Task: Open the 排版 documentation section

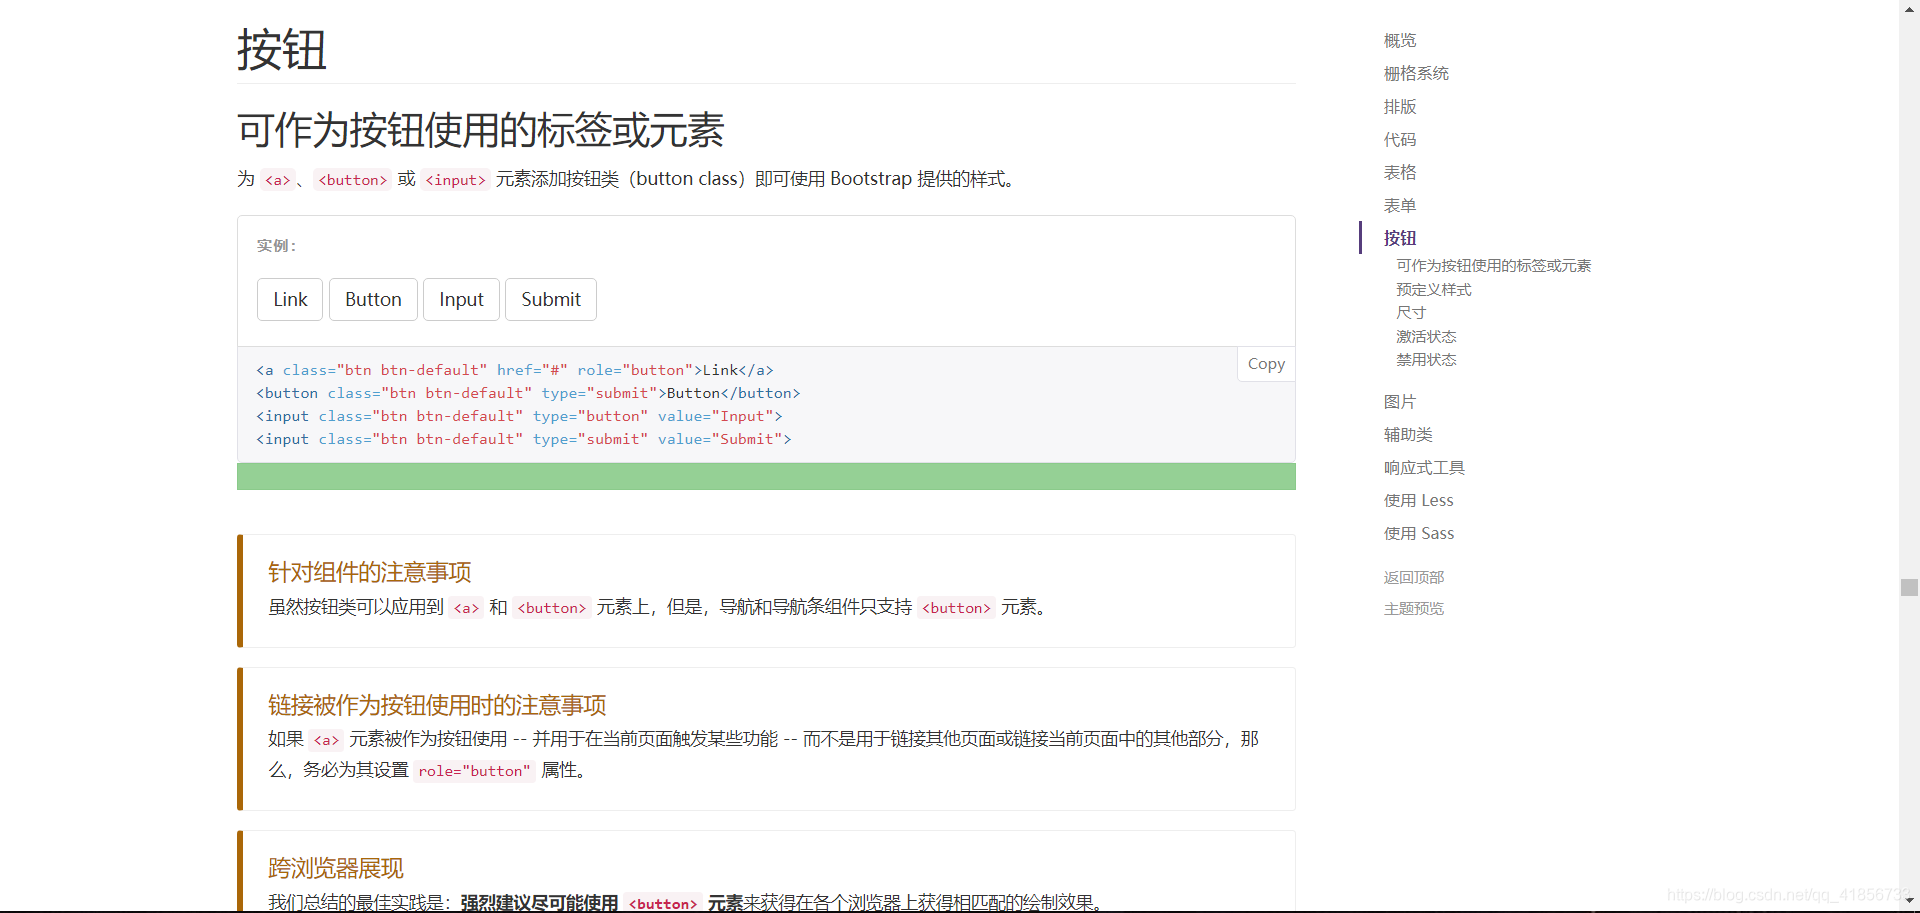Action: click(x=1399, y=106)
